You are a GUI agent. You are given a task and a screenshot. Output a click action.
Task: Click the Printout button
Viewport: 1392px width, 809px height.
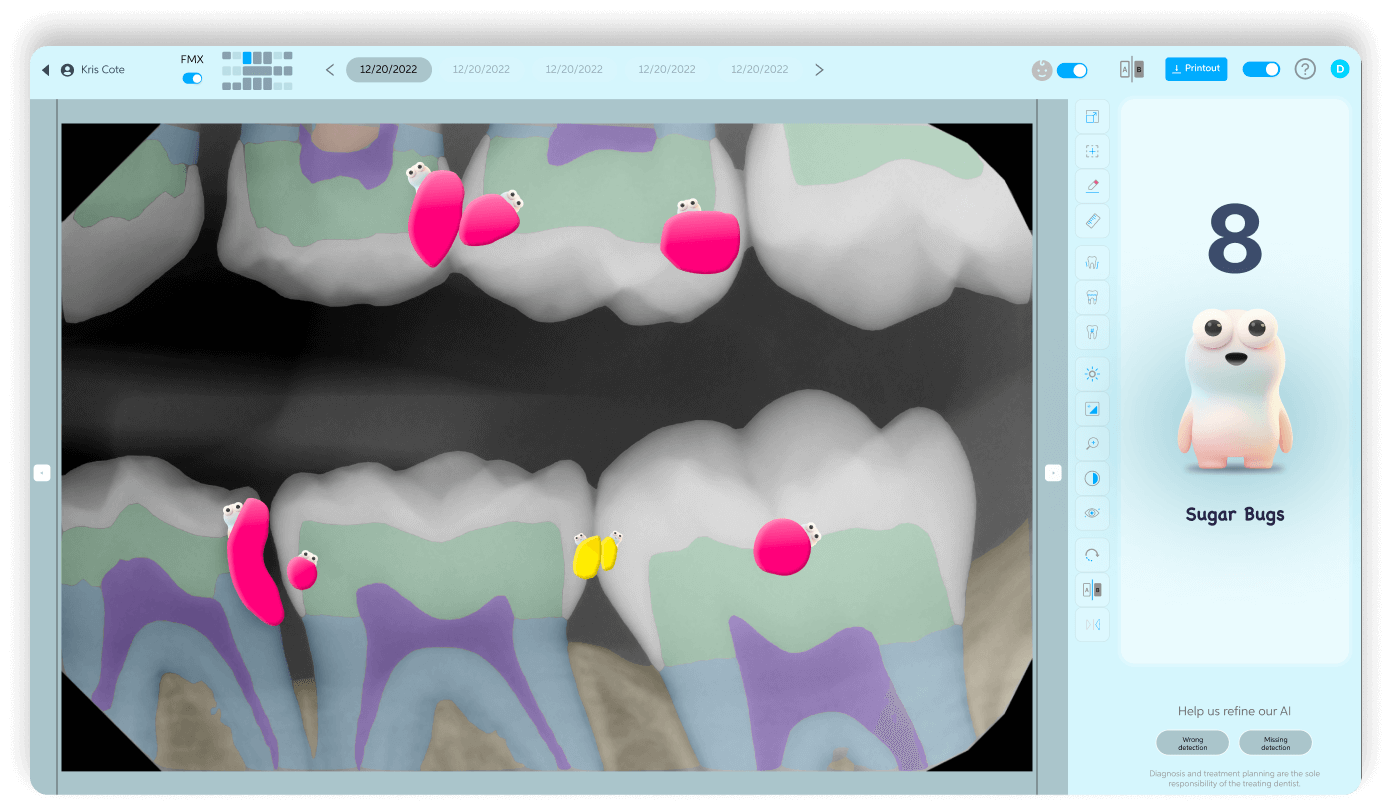point(1196,69)
